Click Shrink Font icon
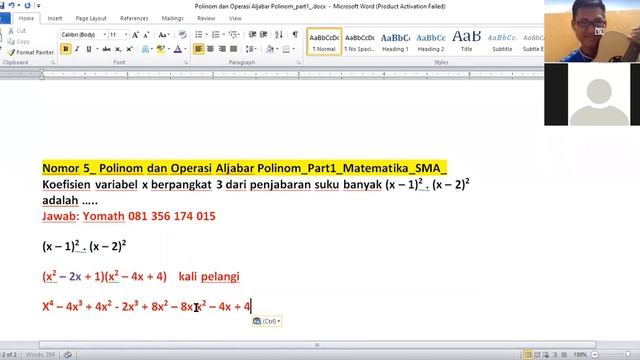This screenshot has height=360, width=640. click(x=146, y=35)
